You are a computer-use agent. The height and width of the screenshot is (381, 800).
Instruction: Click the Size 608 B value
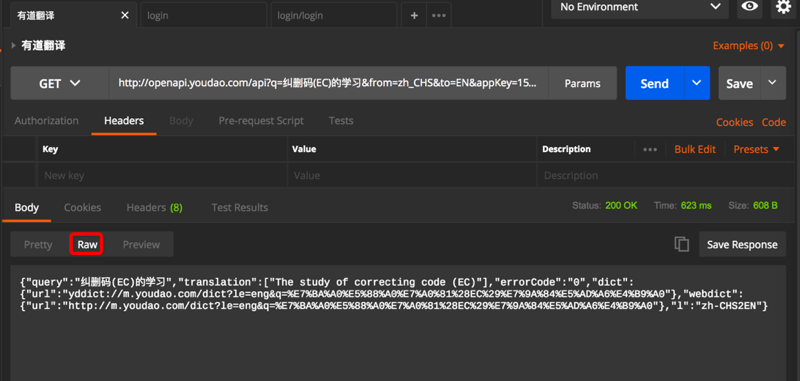[x=765, y=206]
